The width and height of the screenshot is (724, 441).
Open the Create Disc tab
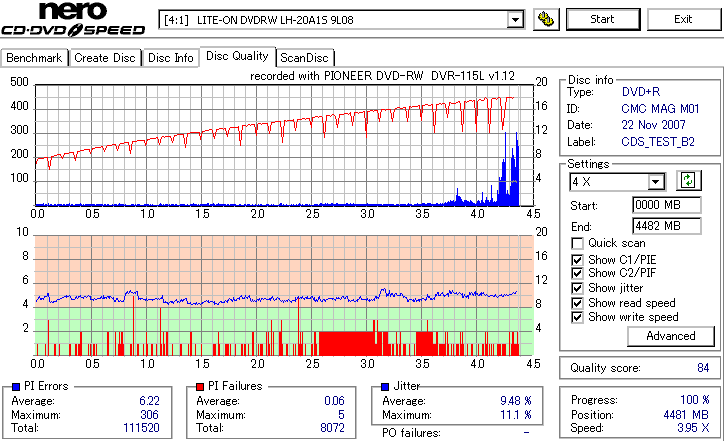[x=105, y=58]
